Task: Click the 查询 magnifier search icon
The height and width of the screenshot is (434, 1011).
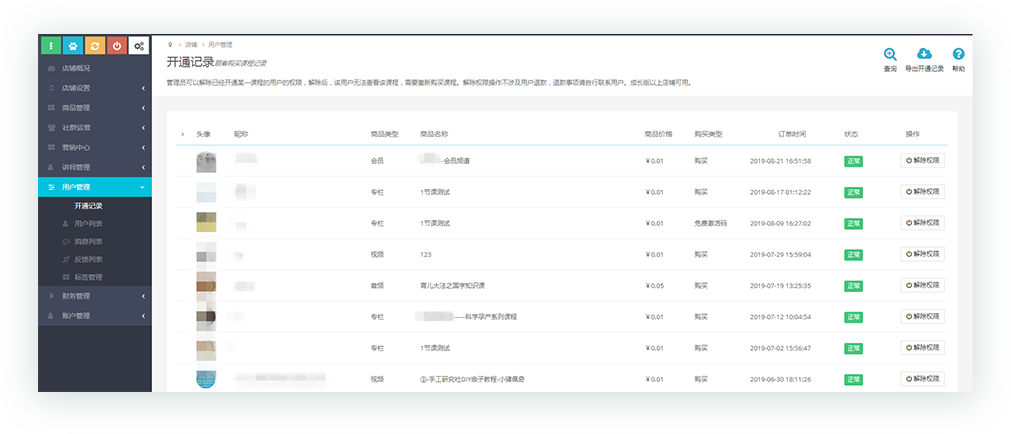Action: coord(890,56)
